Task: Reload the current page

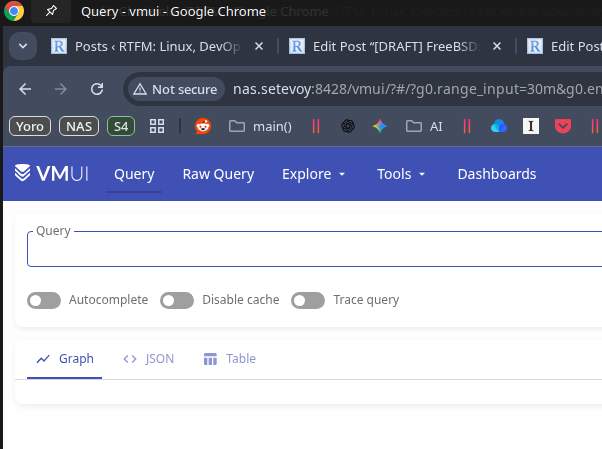Action: 97,89
